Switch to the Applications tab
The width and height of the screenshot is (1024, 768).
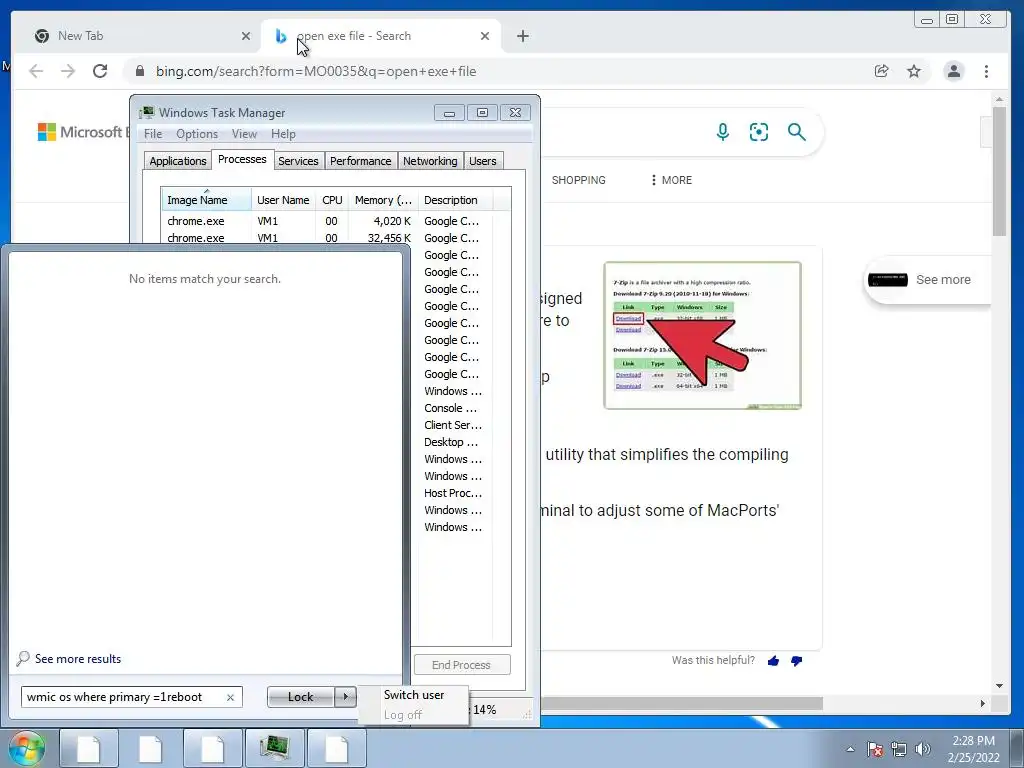178,161
